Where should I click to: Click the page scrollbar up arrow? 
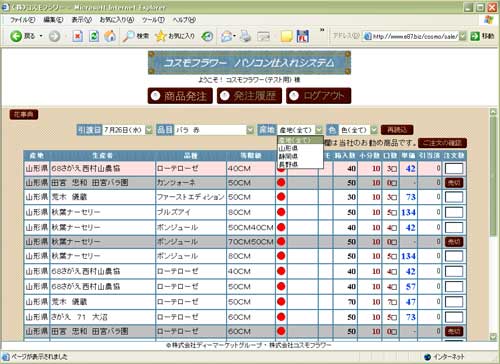(493, 112)
